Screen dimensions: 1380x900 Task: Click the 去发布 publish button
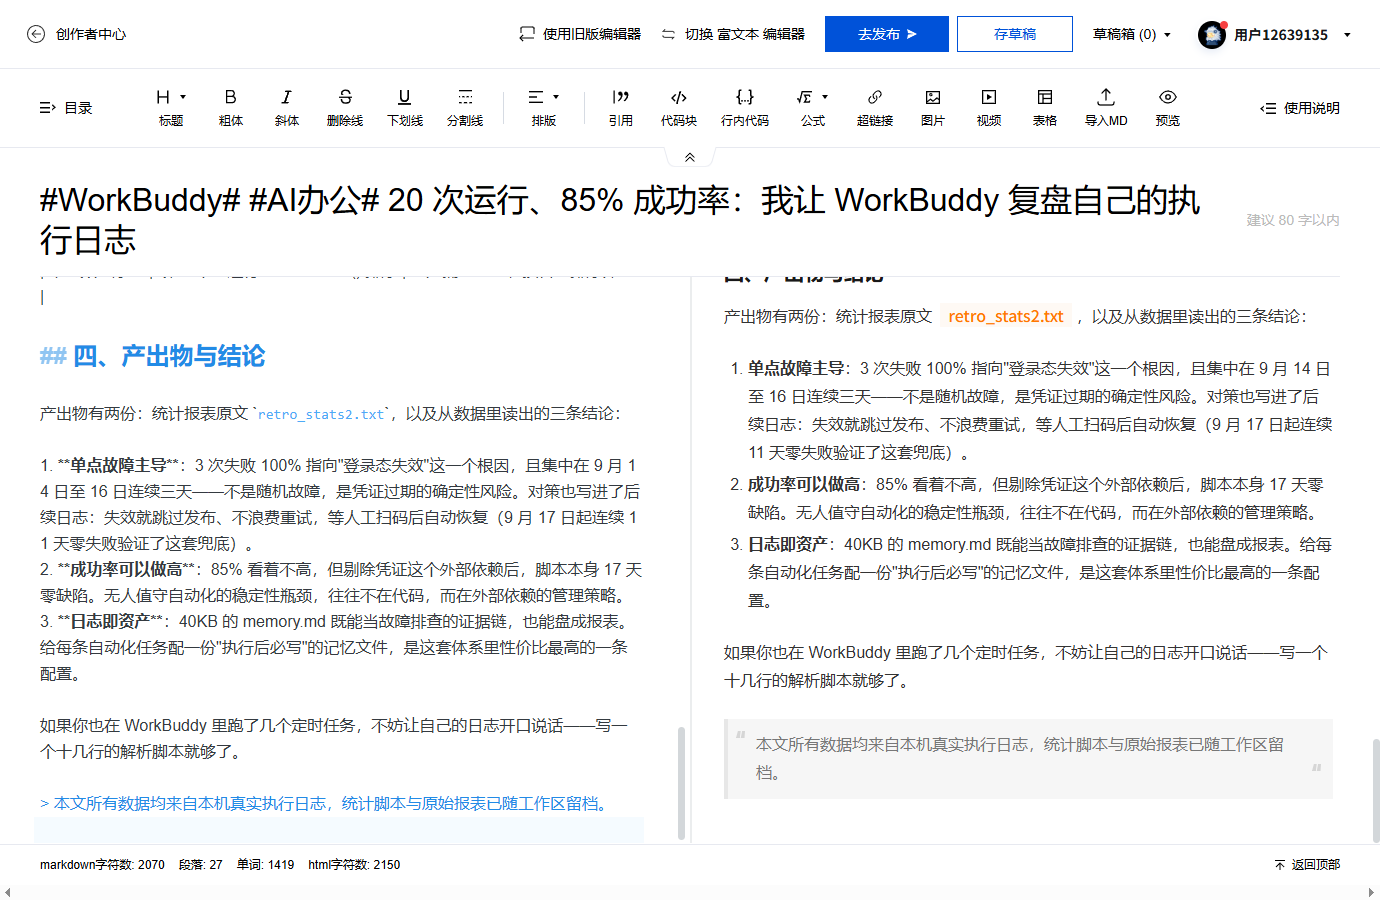887,34
